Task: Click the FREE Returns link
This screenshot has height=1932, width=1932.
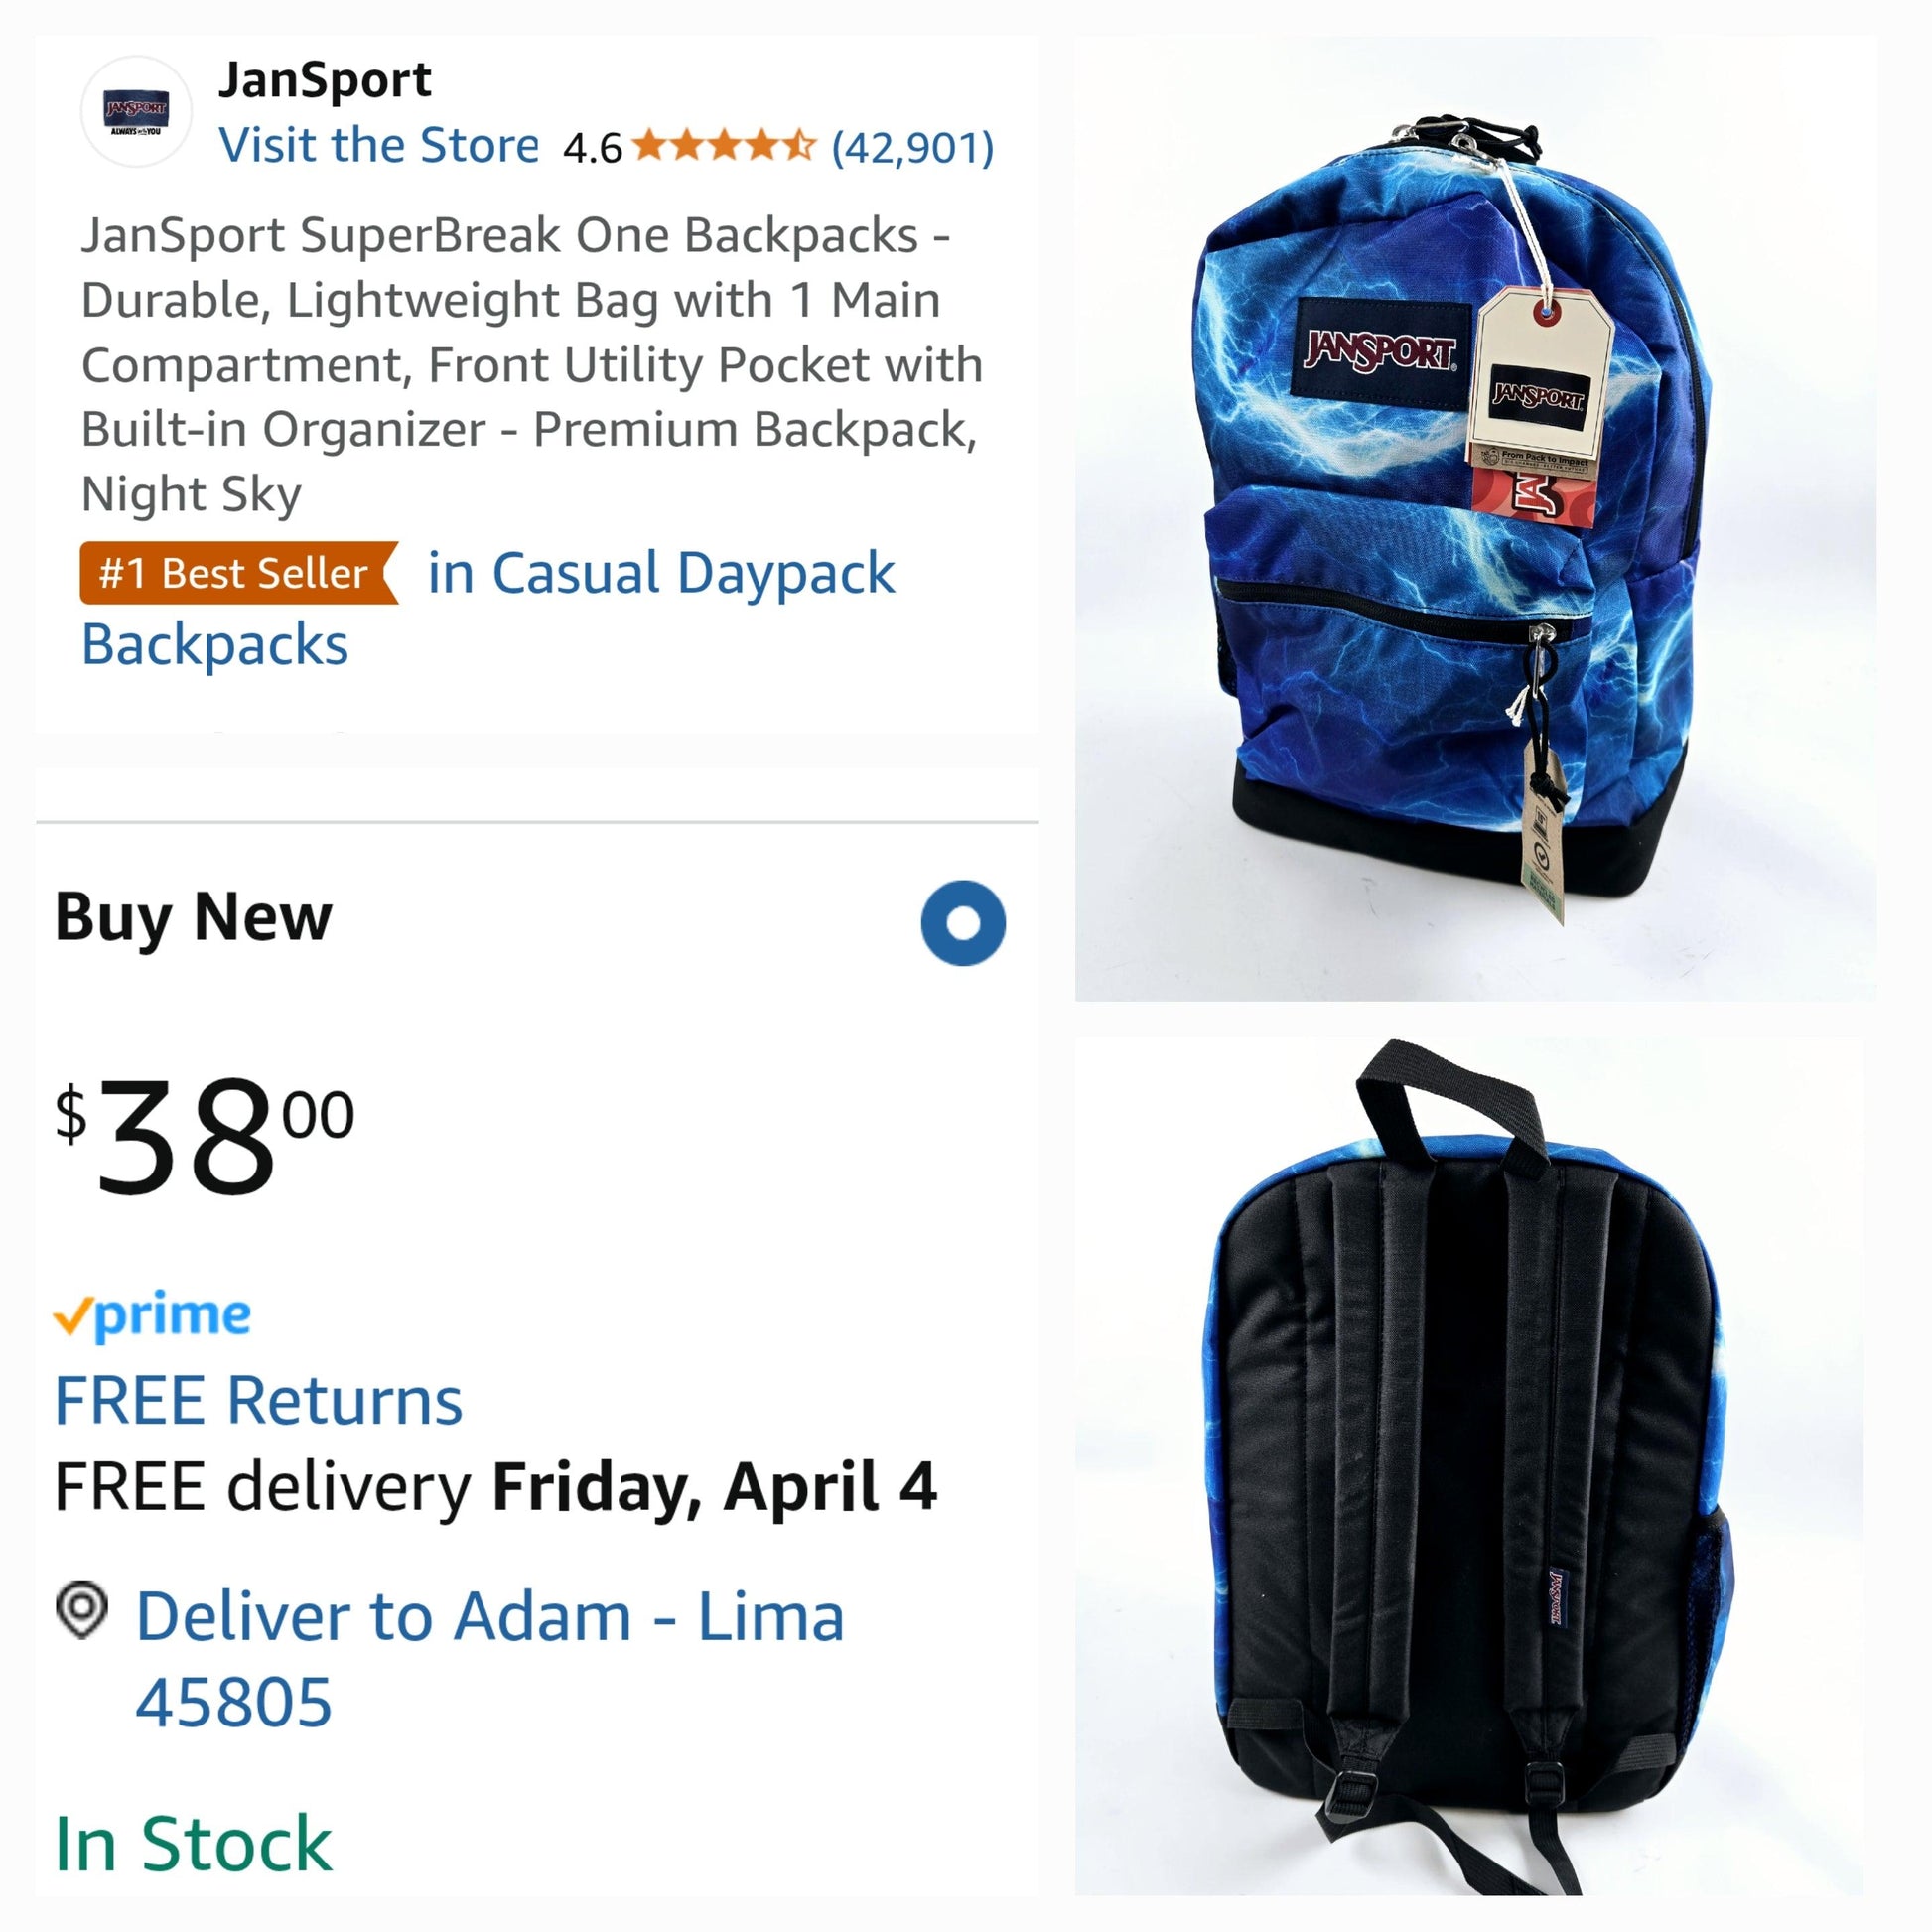Action: [x=258, y=1400]
